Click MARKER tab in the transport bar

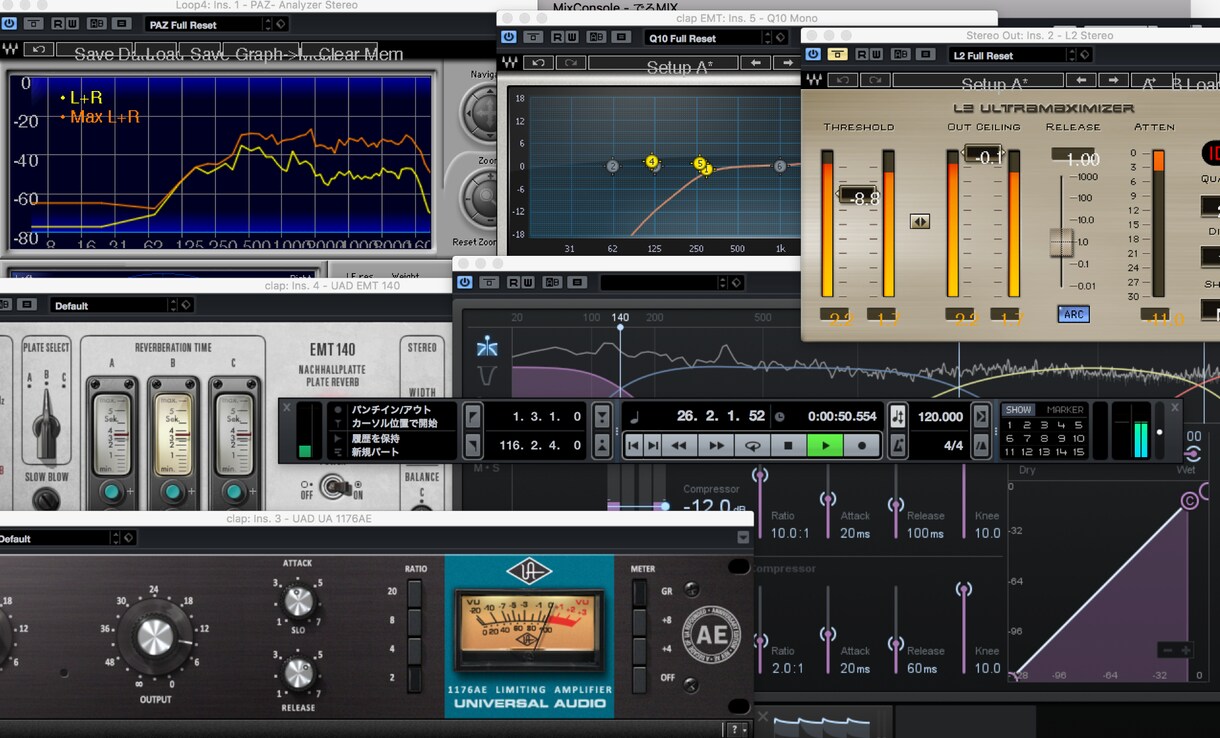point(1064,410)
